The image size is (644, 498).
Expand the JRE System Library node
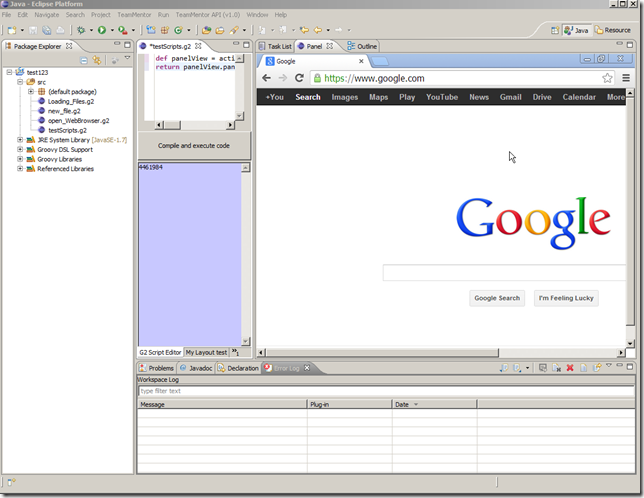[x=19, y=140]
